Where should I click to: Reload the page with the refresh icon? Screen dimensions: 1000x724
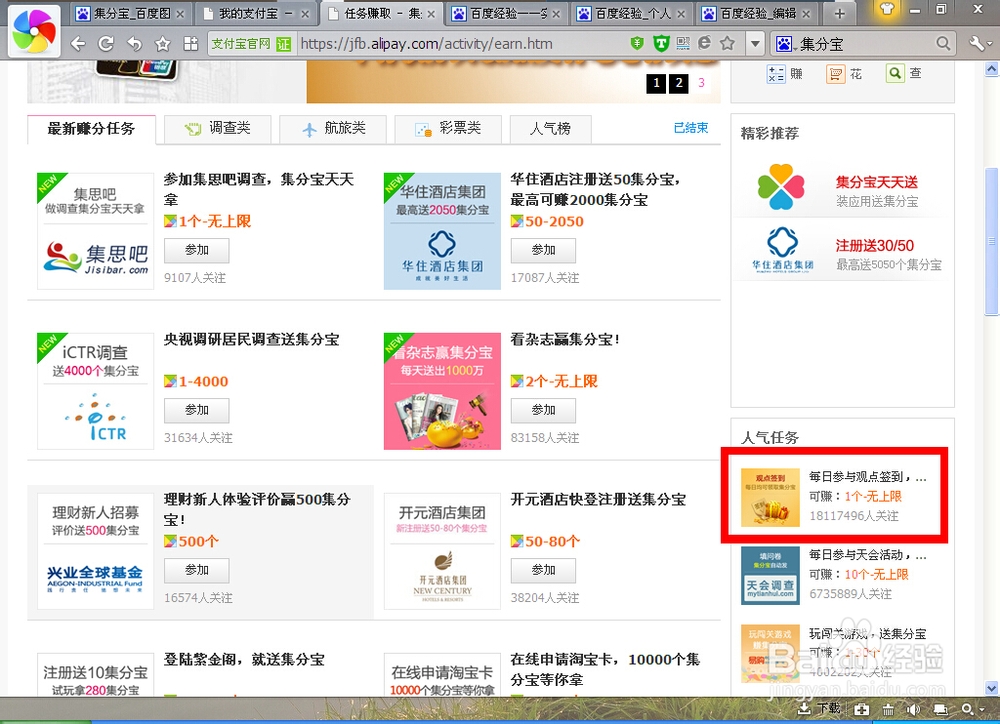[106, 43]
